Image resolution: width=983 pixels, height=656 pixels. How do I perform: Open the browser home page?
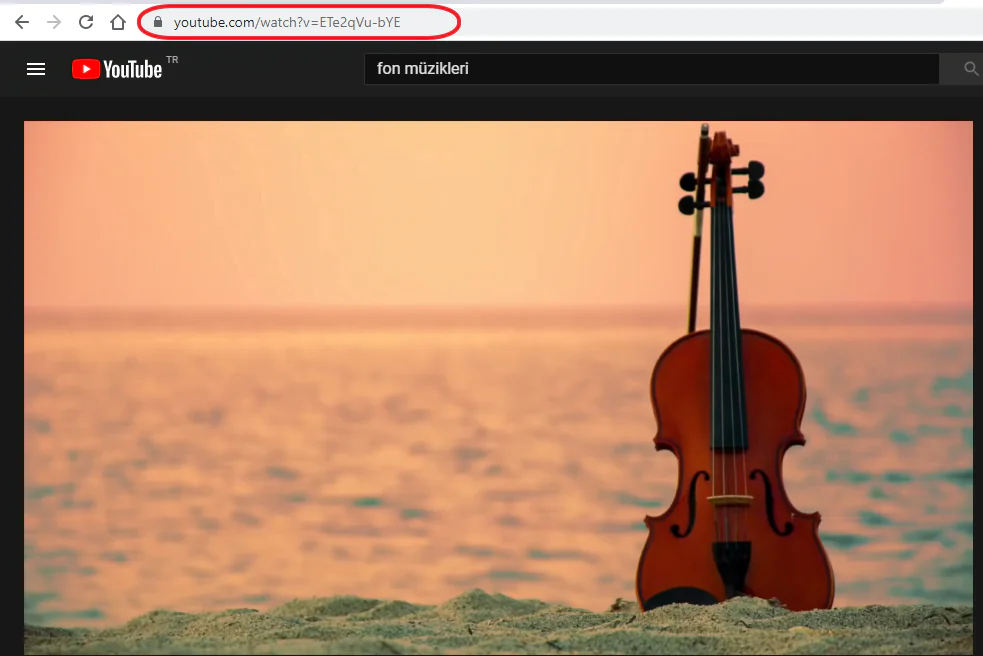[118, 22]
